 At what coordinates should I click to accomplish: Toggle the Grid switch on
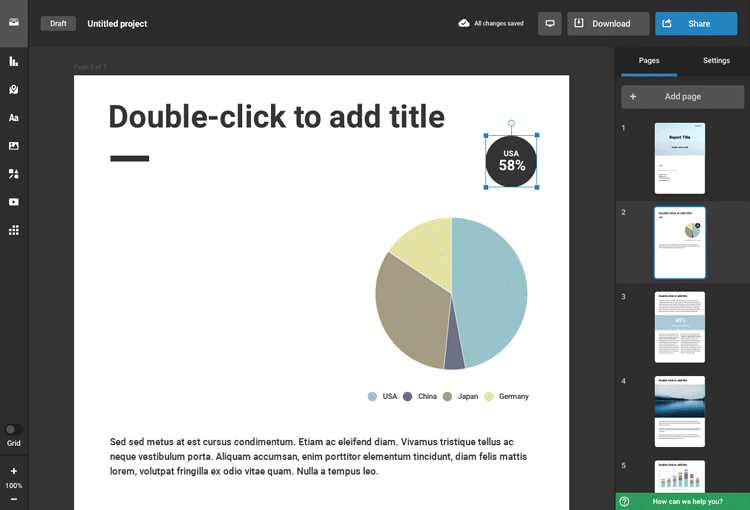click(13, 429)
